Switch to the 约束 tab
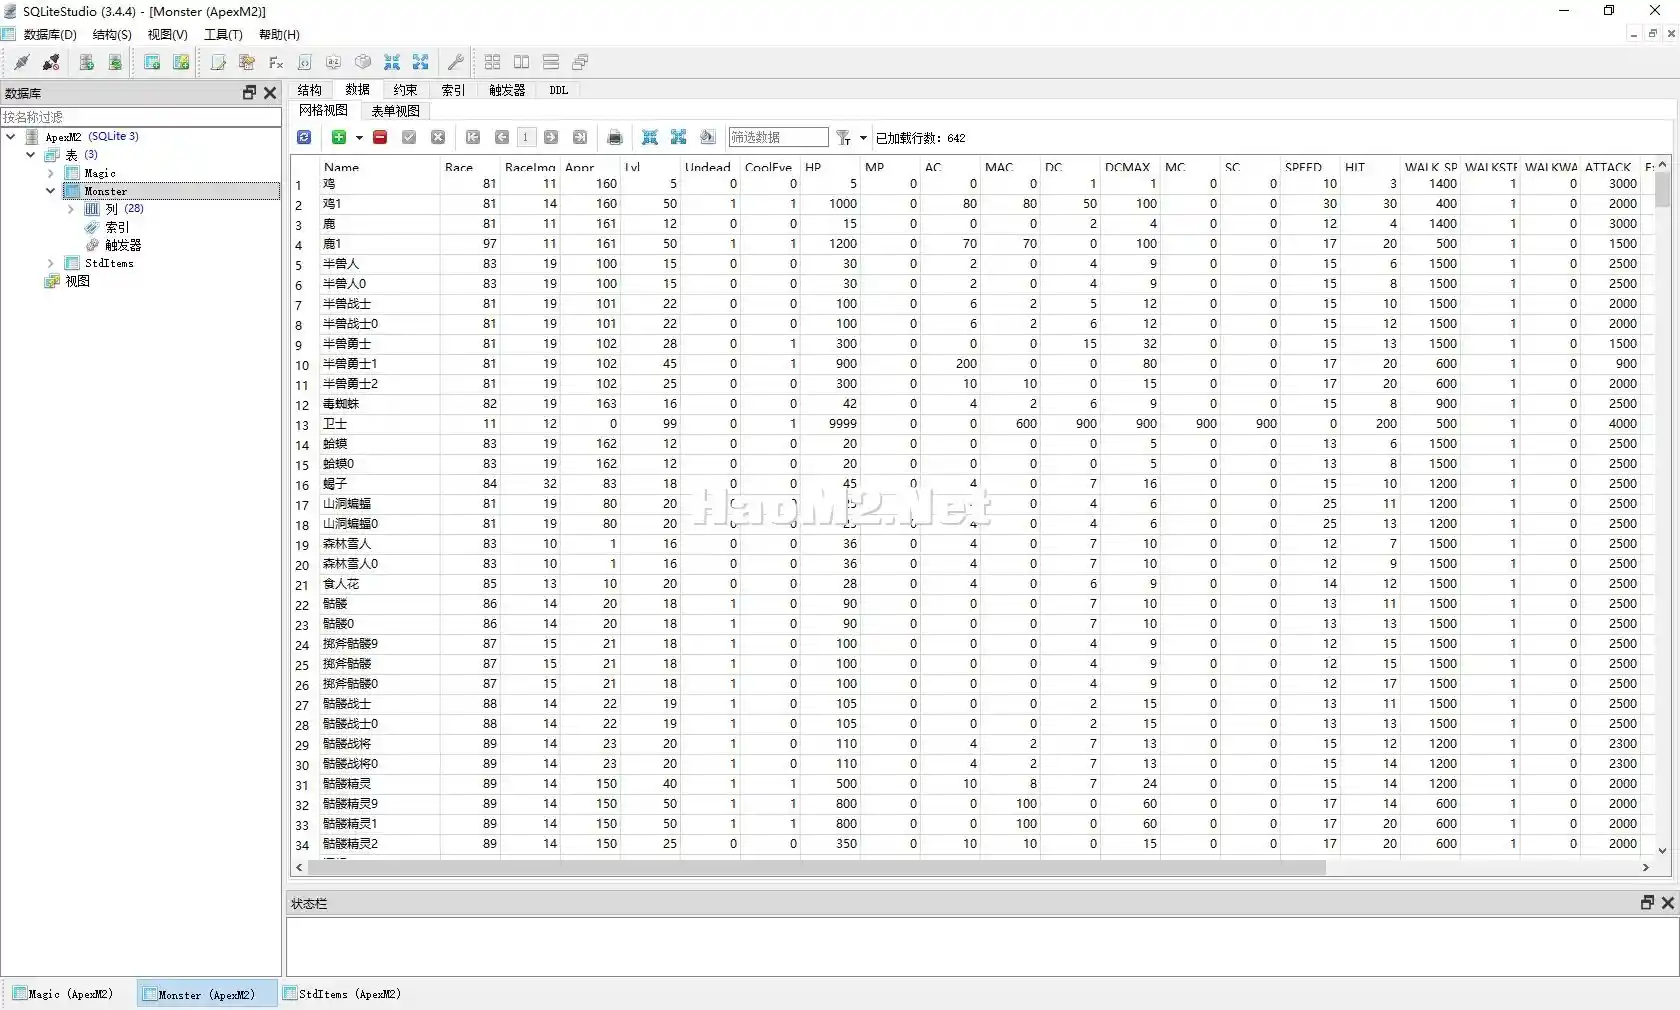This screenshot has height=1010, width=1680. point(405,90)
